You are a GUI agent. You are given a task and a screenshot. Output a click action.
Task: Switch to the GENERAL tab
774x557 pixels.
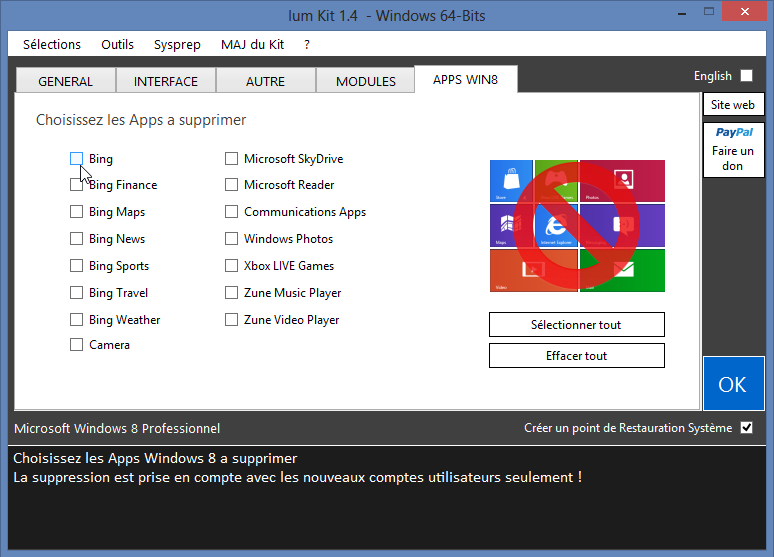66,80
